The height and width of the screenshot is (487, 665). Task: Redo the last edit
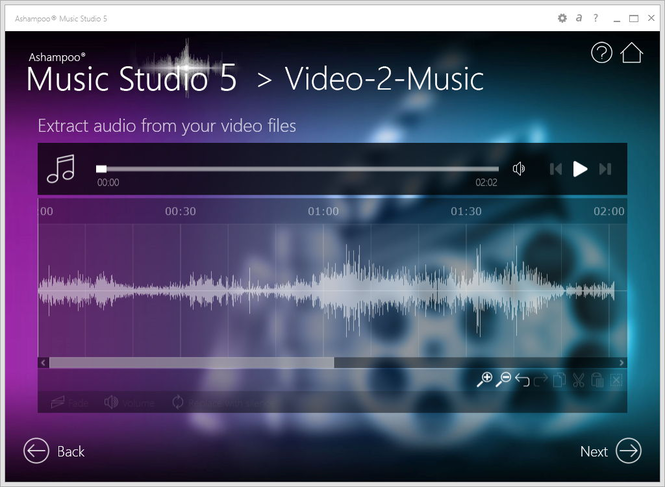pyautogui.click(x=541, y=380)
